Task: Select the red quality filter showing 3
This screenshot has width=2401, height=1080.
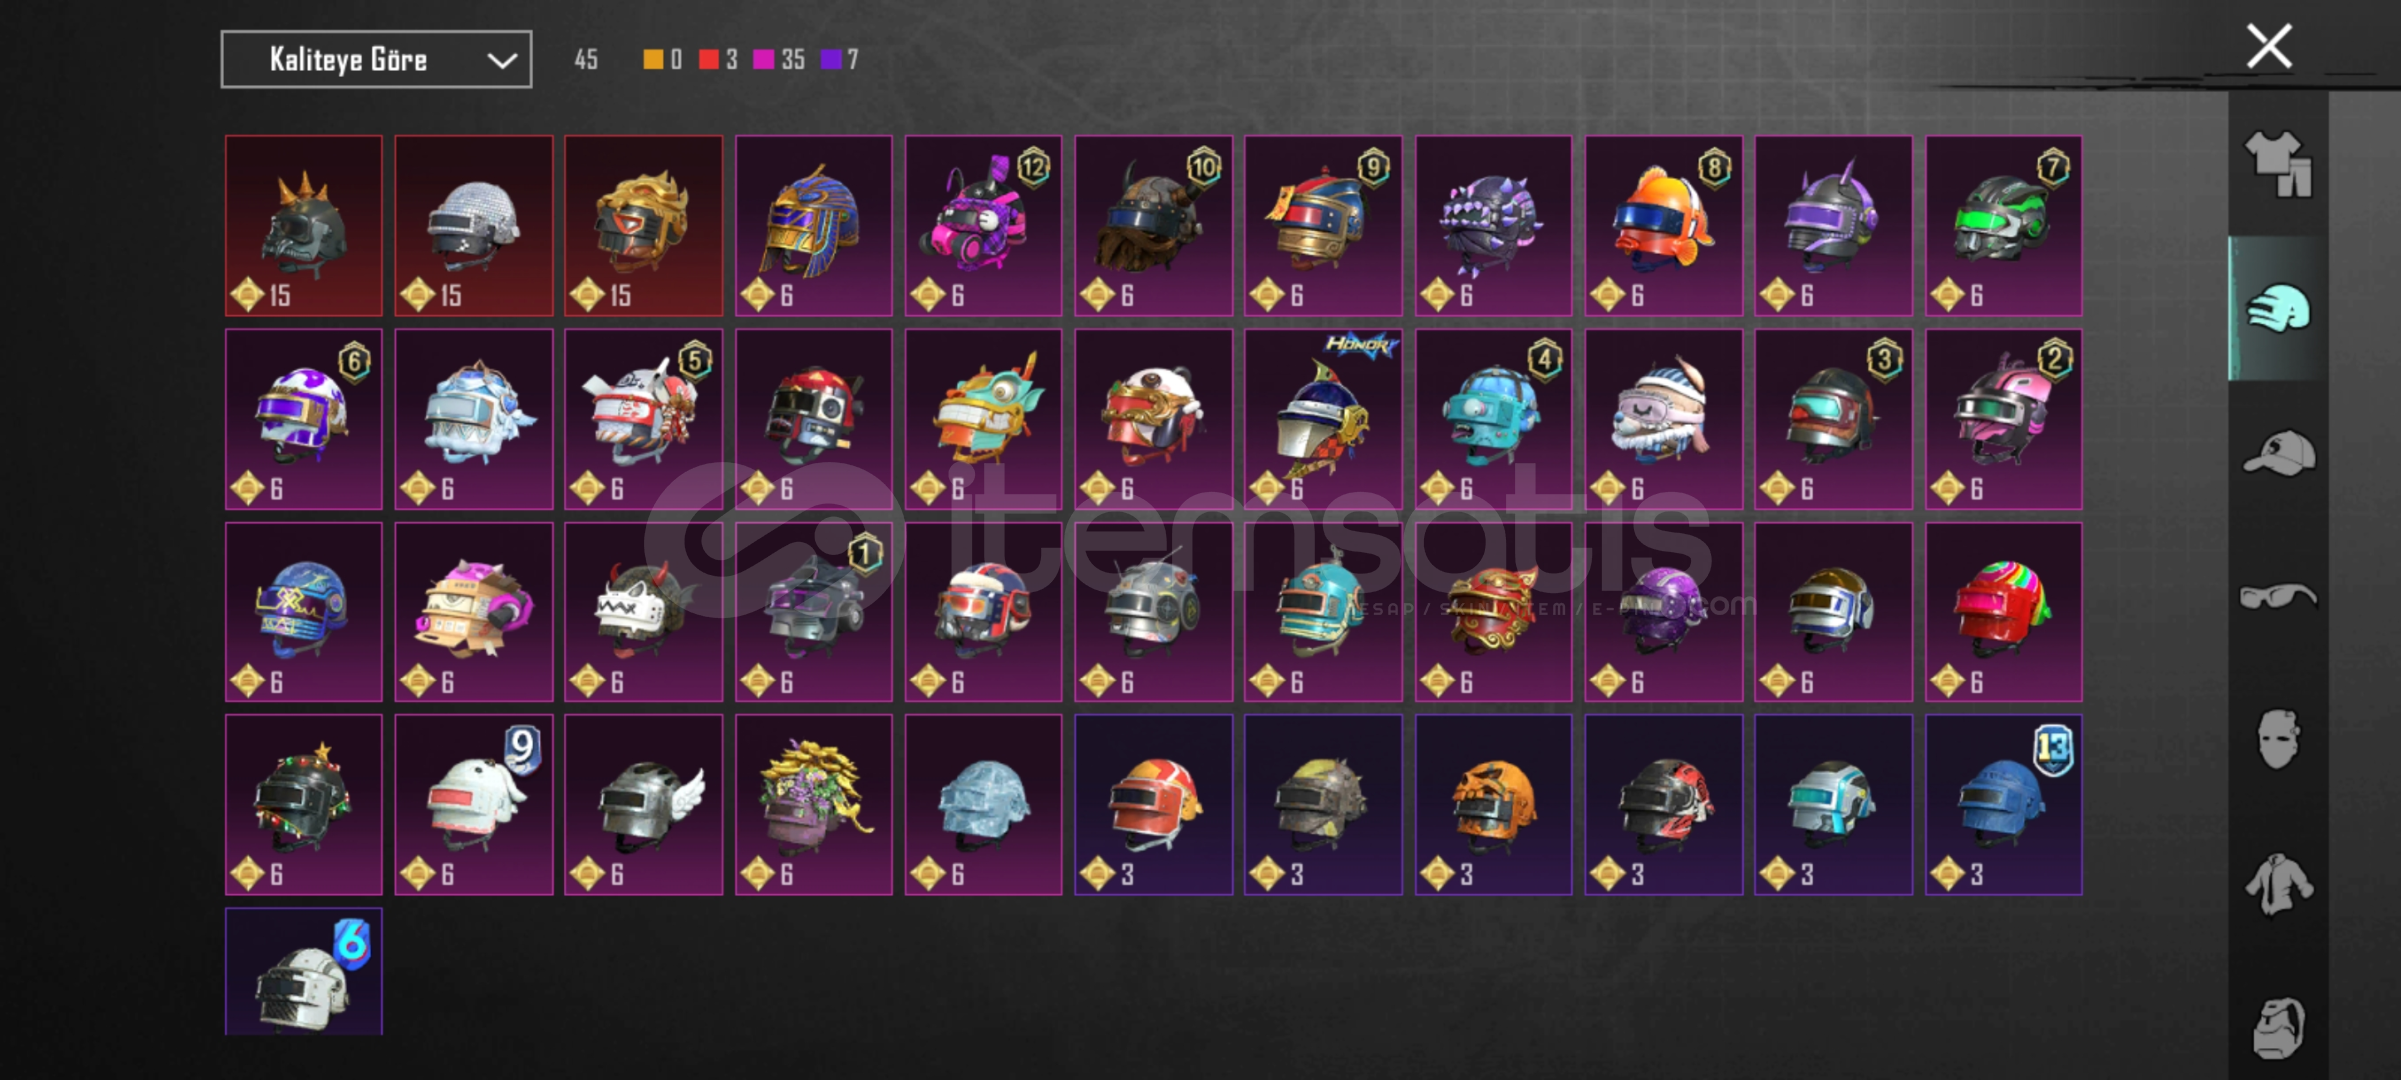Action: tap(718, 60)
